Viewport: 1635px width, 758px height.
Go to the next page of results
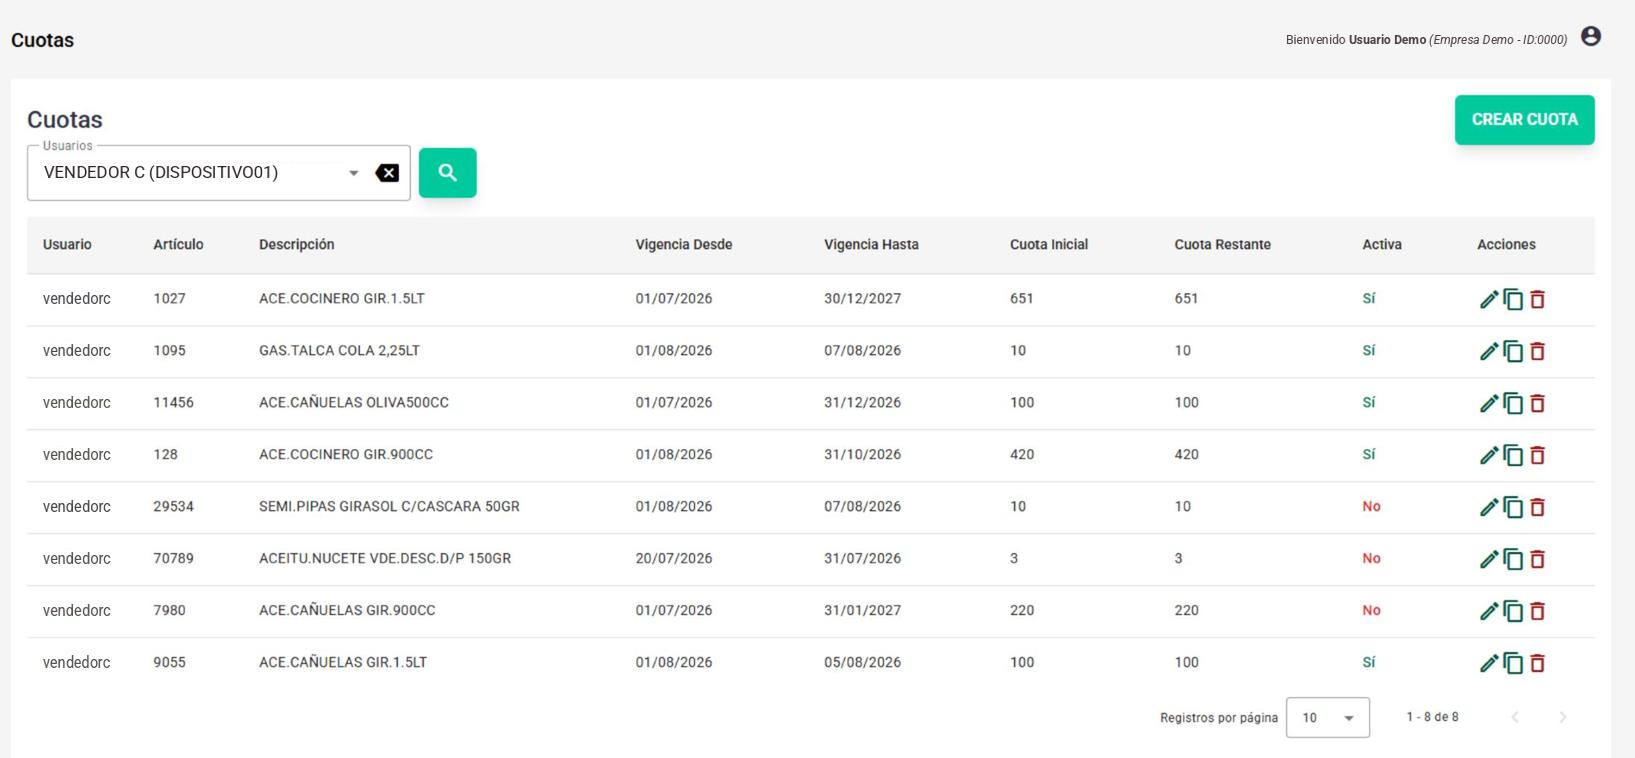[x=1563, y=718]
